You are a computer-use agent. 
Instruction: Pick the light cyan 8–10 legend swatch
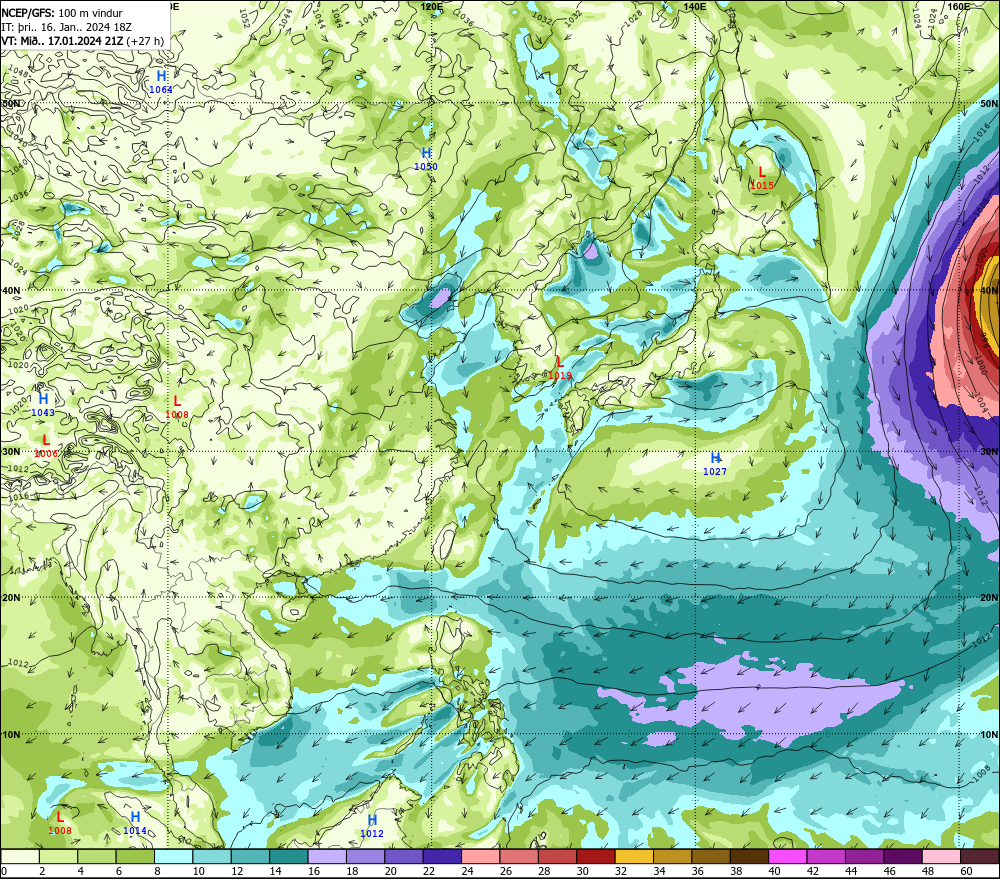coord(173,856)
